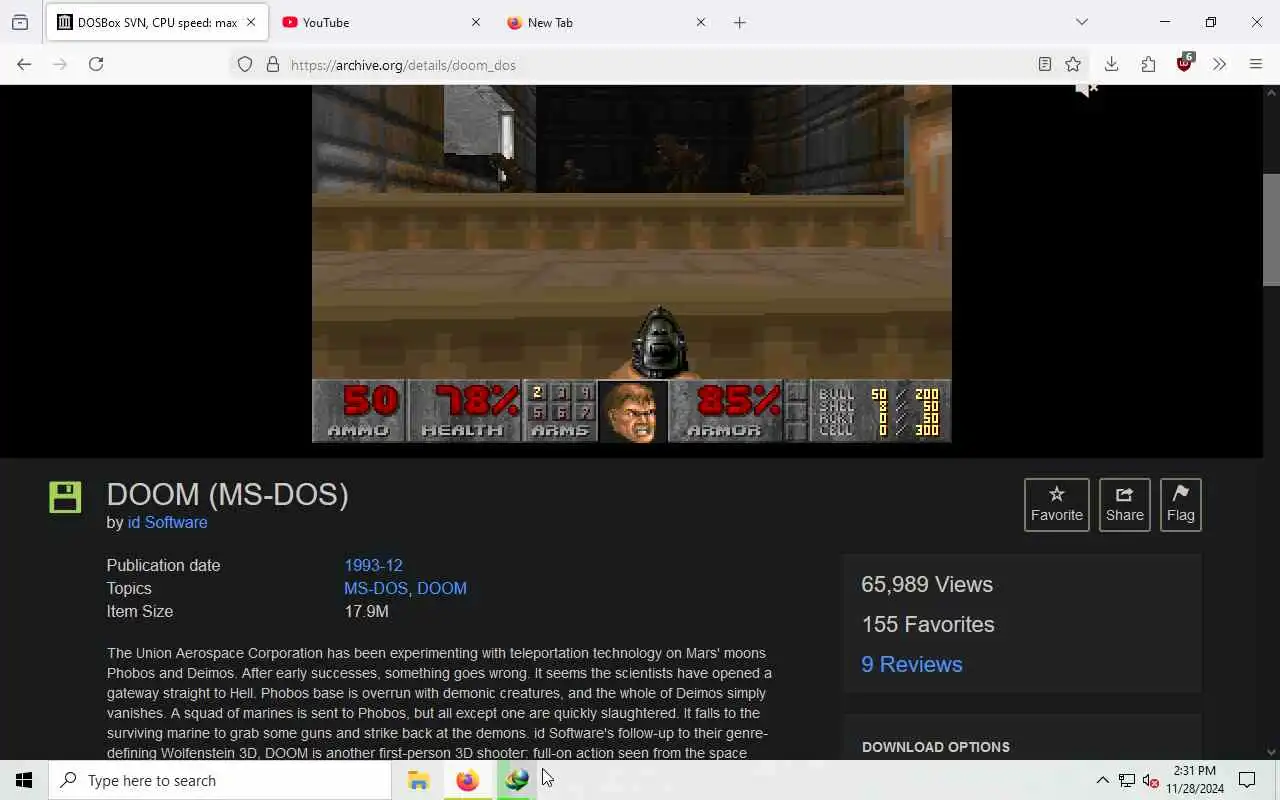This screenshot has width=1280, height=800.
Task: Select the DOSBox SVN tab
Action: (157, 22)
